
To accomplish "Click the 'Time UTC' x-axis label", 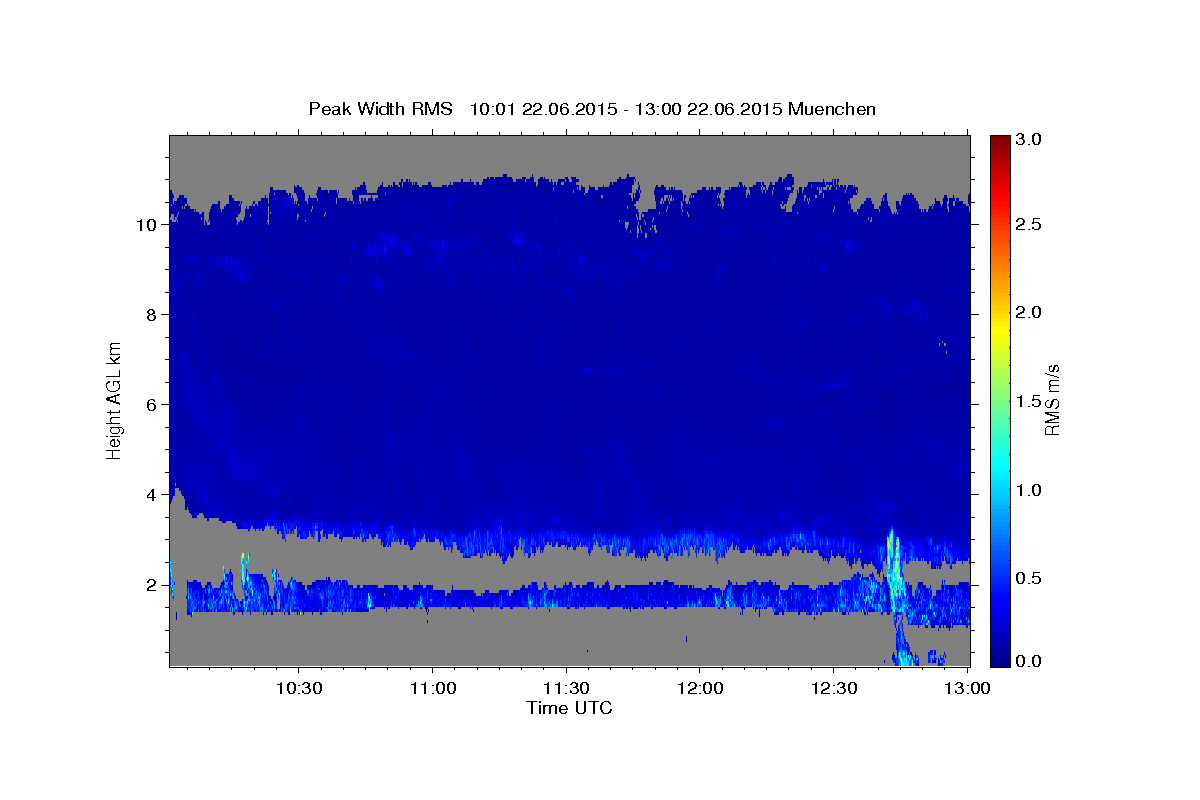I will pyautogui.click(x=569, y=708).
